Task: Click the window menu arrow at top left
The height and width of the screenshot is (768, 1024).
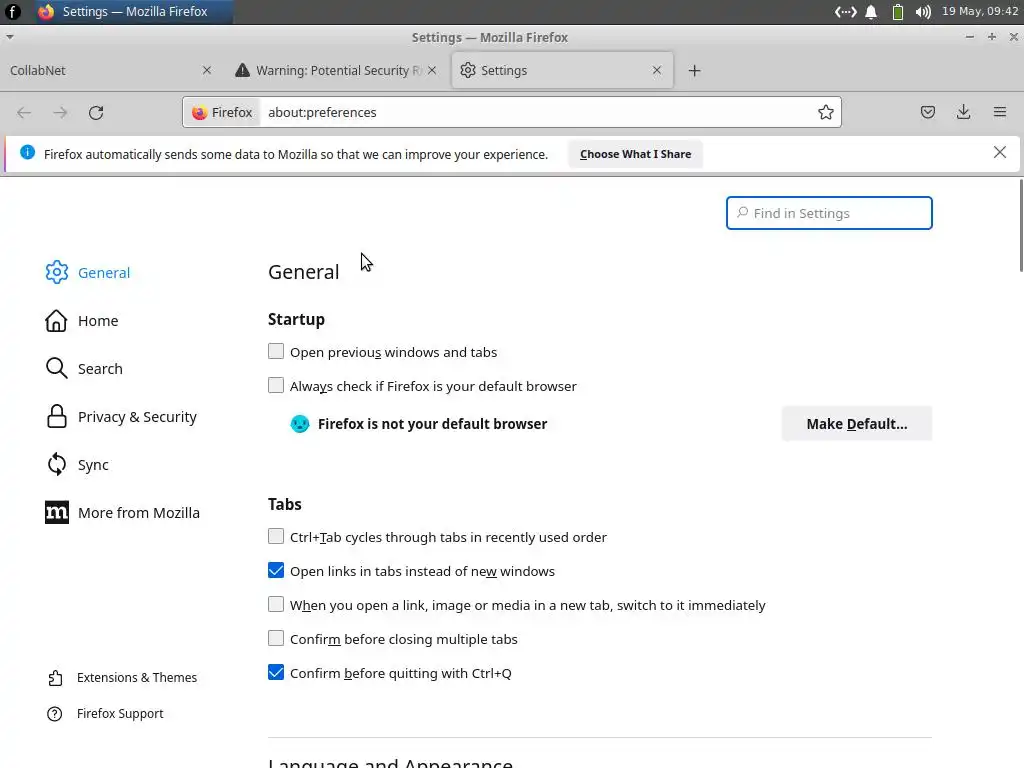Action: [x=10, y=37]
